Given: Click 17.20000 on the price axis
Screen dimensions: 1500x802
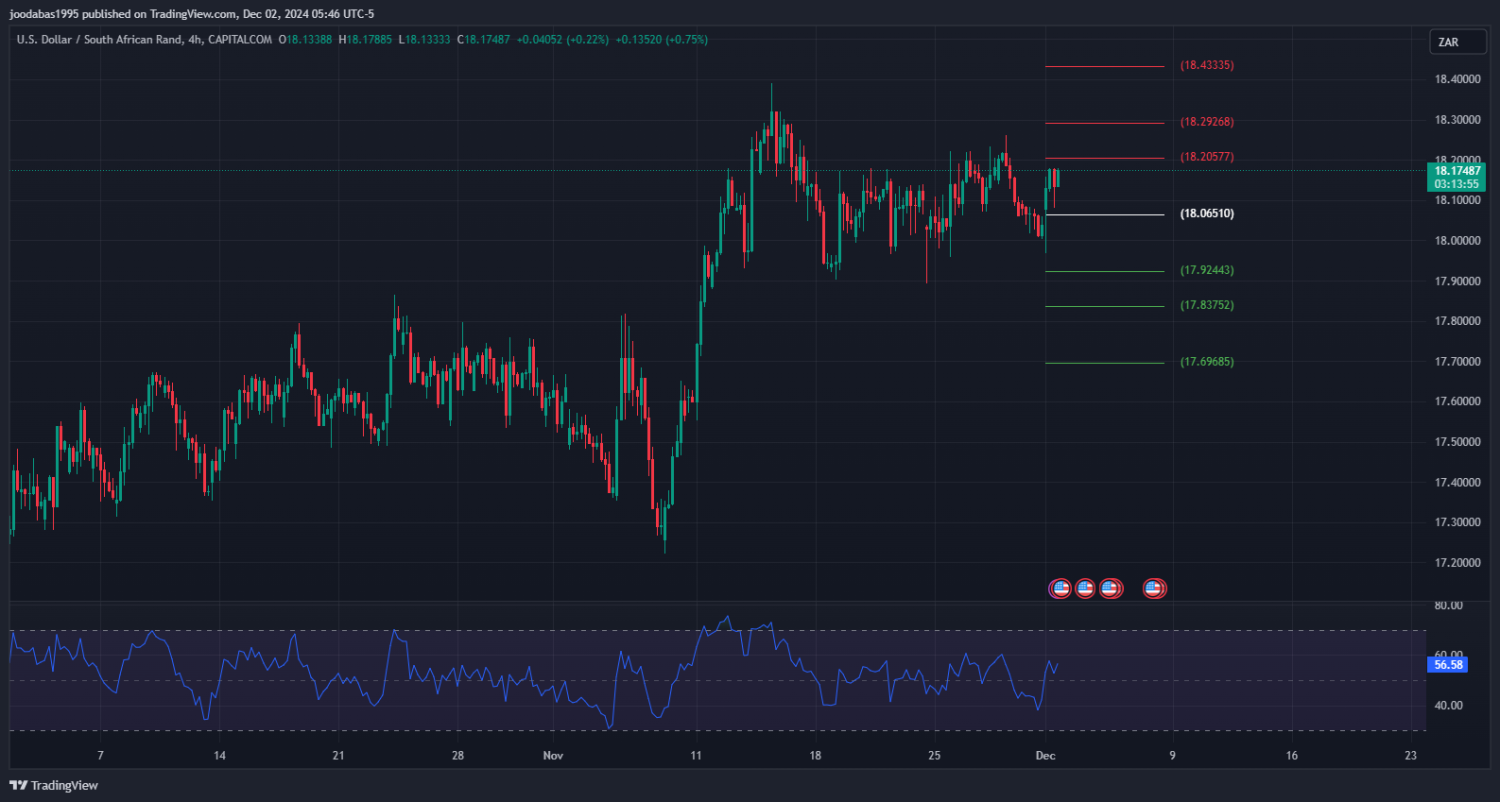Looking at the screenshot, I should (1456, 563).
